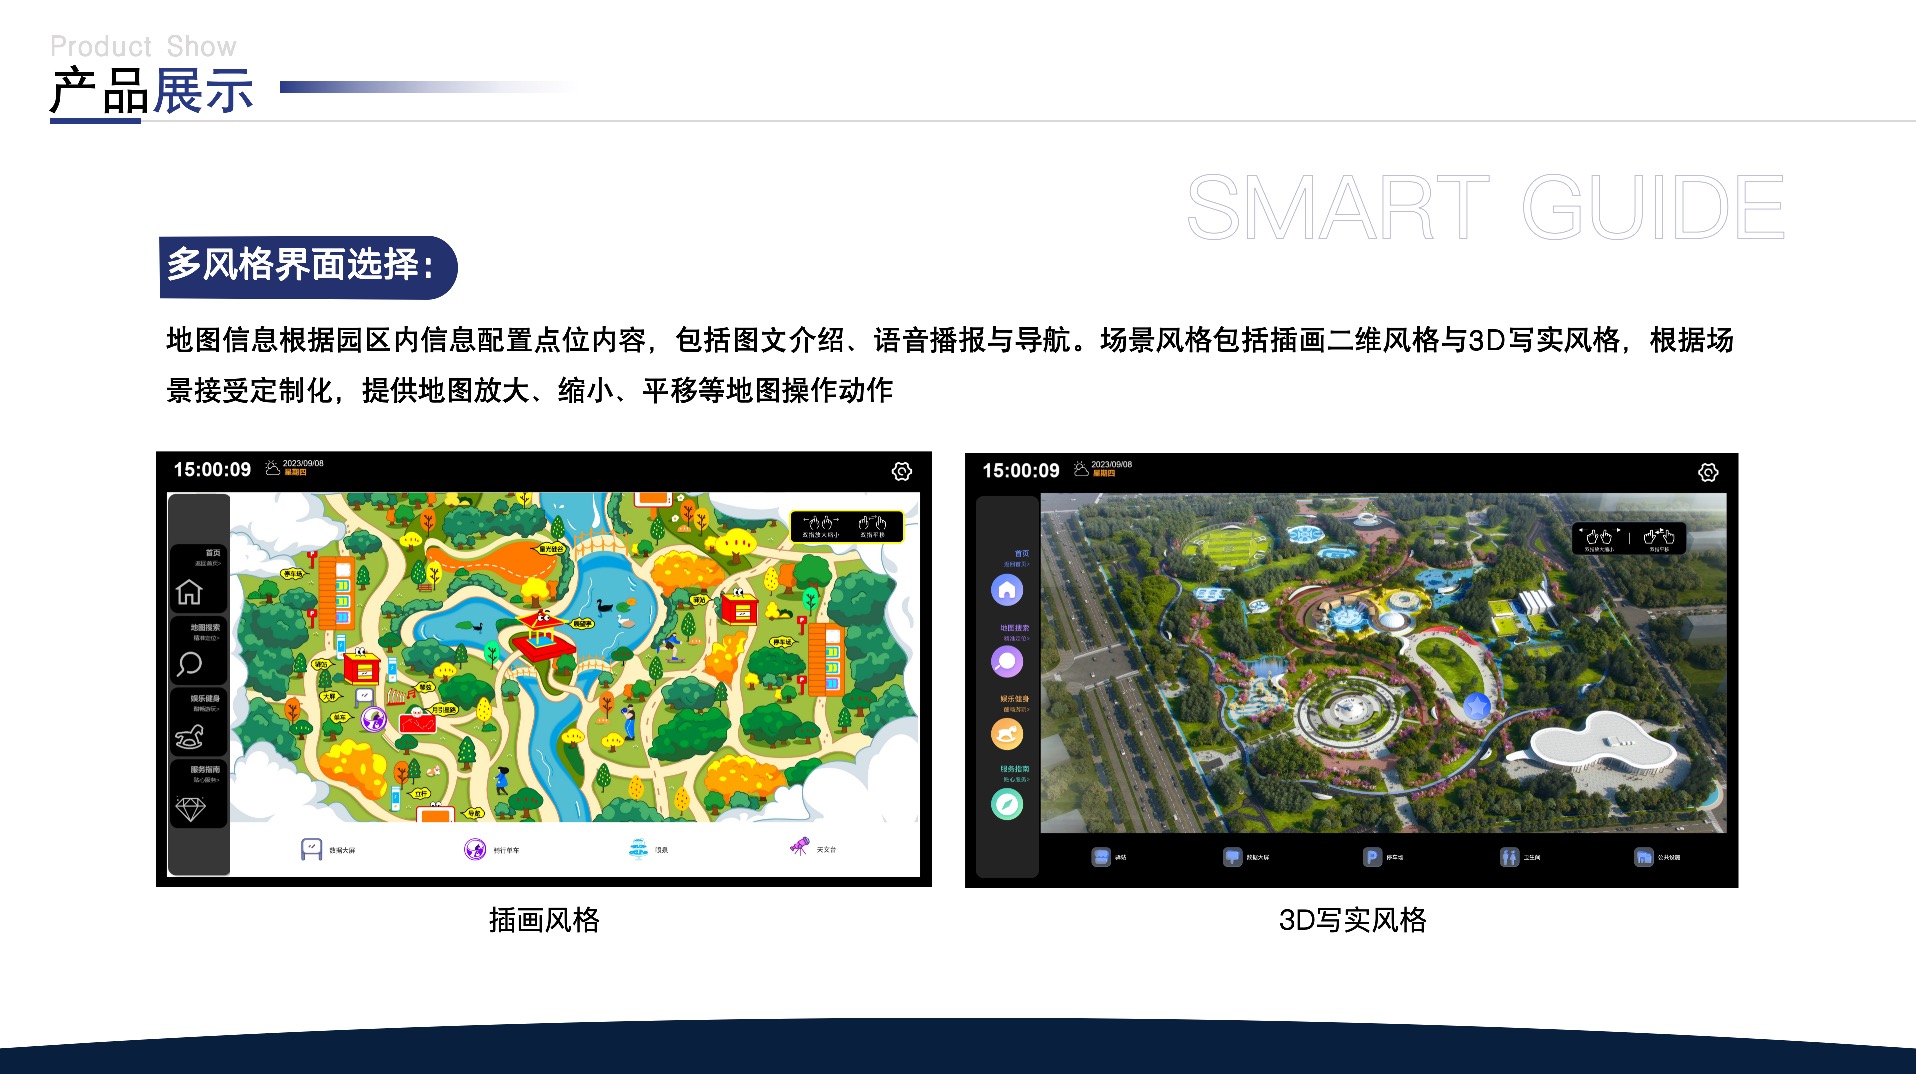The image size is (1916, 1074).
Task: Click the caption 插画风格
Action: 544,920
